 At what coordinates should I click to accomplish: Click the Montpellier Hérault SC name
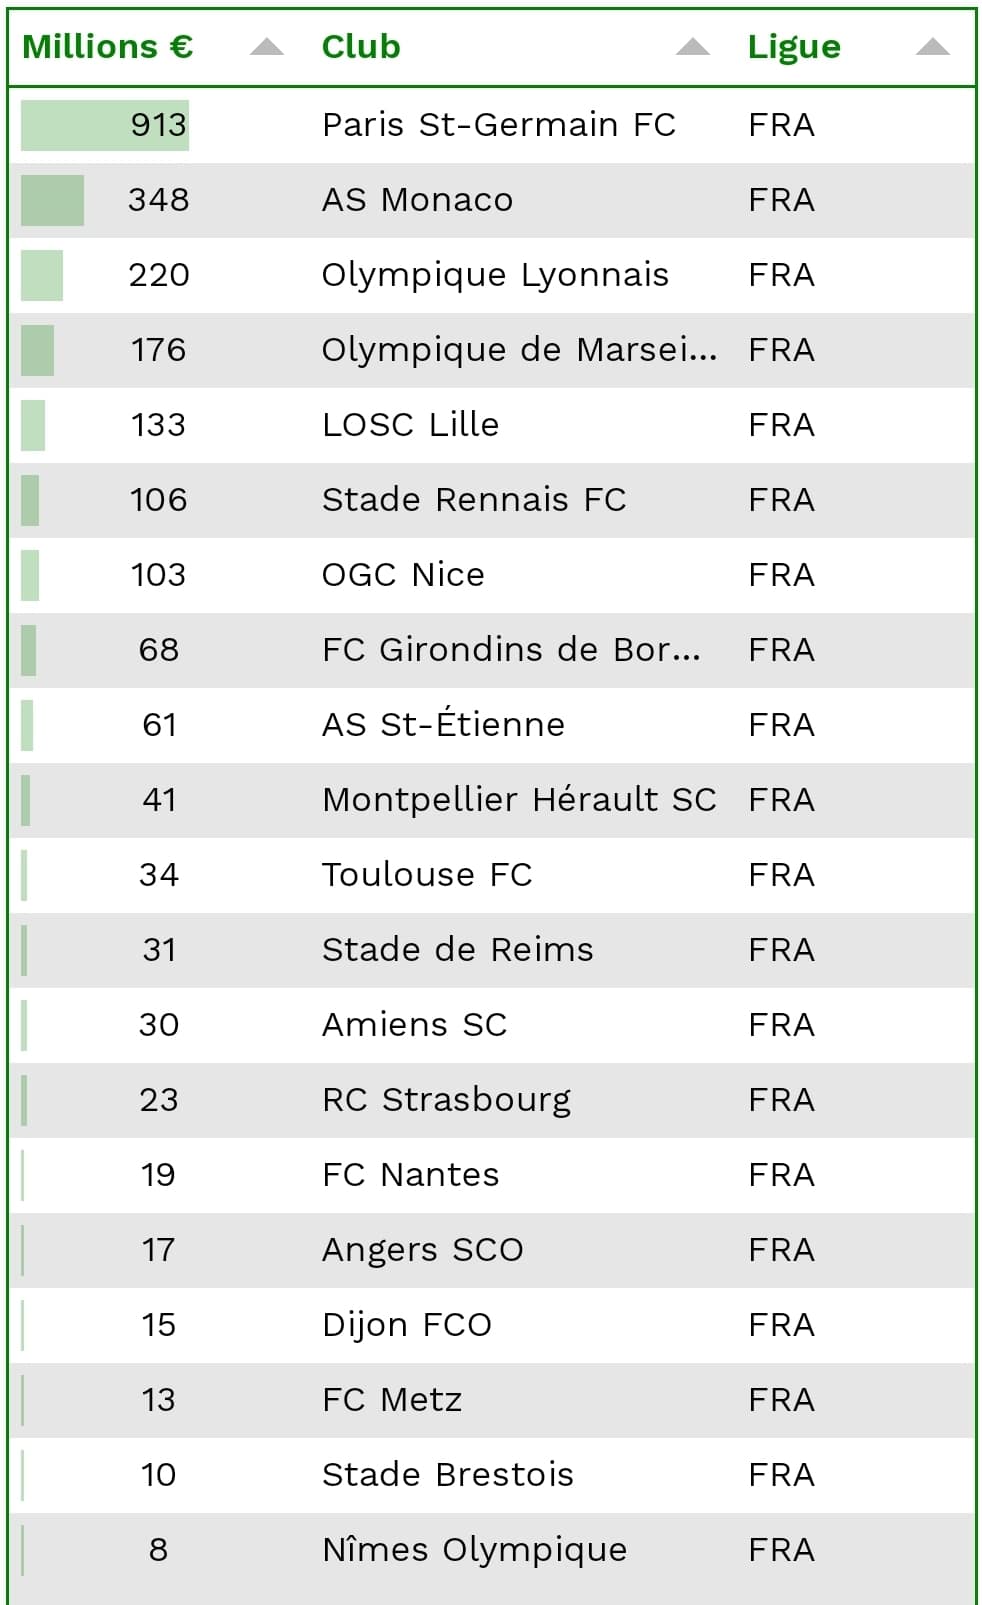tap(519, 800)
